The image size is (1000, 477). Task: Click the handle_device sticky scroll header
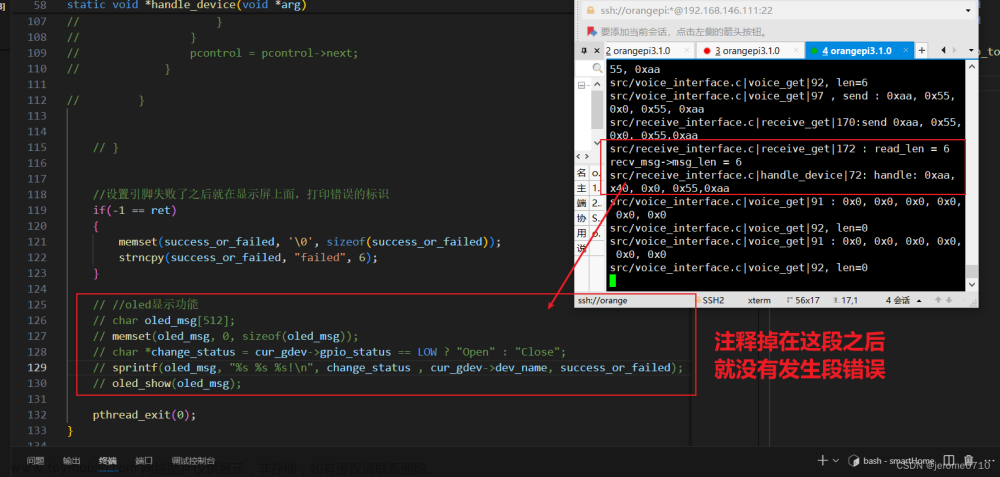[187, 6]
